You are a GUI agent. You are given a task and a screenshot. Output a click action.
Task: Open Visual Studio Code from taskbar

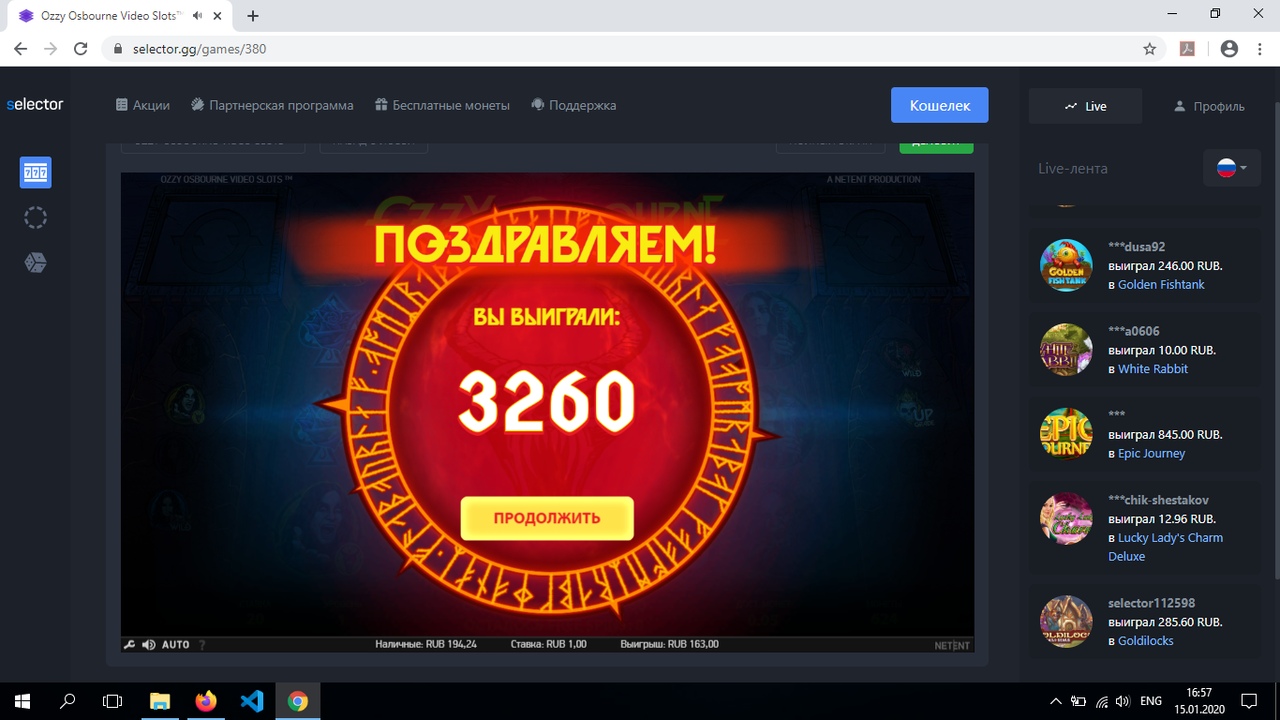[x=252, y=701]
